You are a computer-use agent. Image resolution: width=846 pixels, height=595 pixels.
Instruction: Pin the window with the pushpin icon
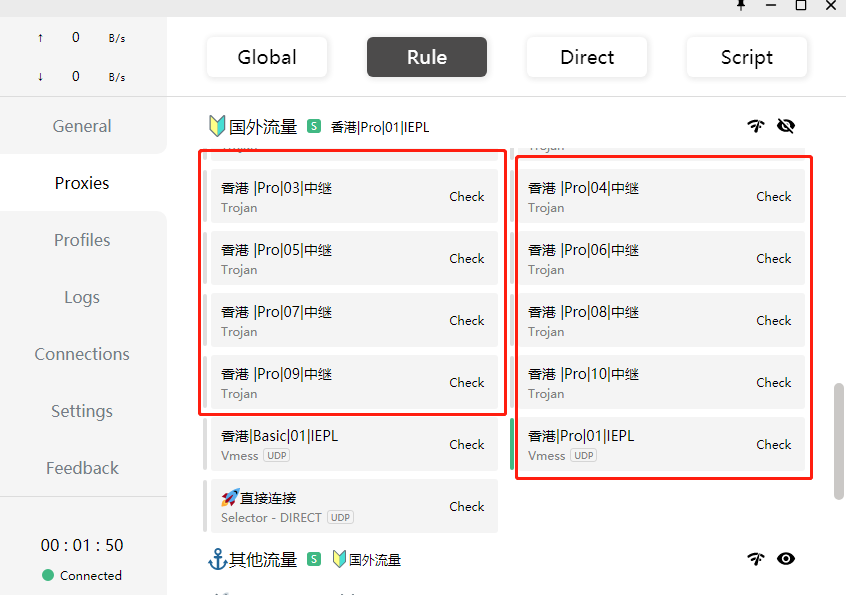click(x=741, y=5)
